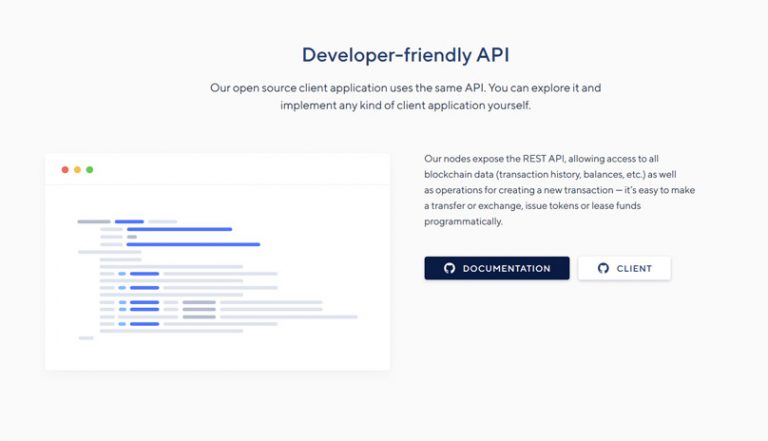This screenshot has width=768, height=441.
Task: Click the "Developer-friendly API" heading
Action: tap(384, 55)
